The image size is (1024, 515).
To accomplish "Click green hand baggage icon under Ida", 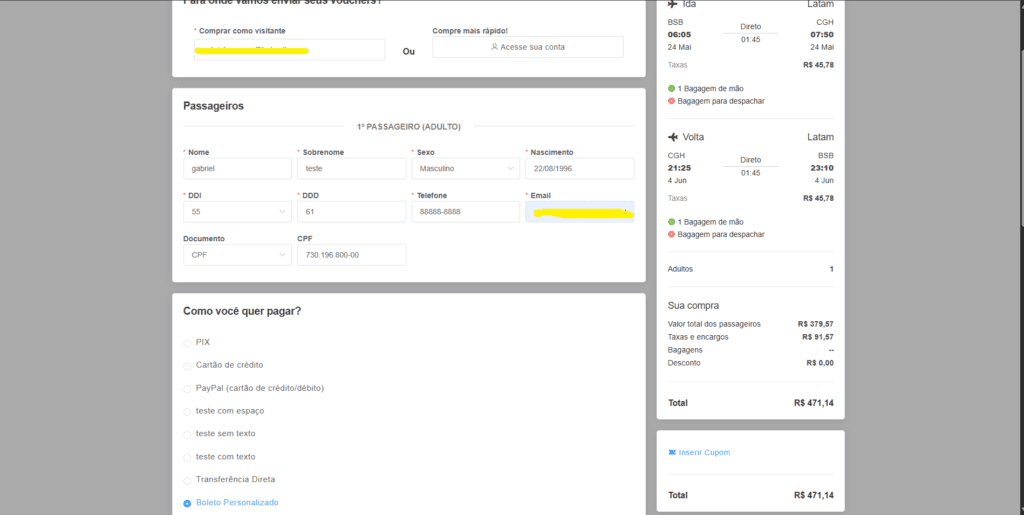I will [671, 89].
